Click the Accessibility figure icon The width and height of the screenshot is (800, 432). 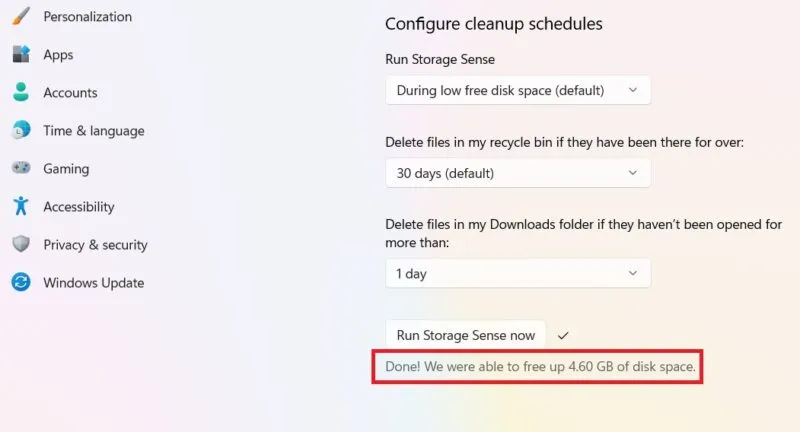pyautogui.click(x=21, y=207)
